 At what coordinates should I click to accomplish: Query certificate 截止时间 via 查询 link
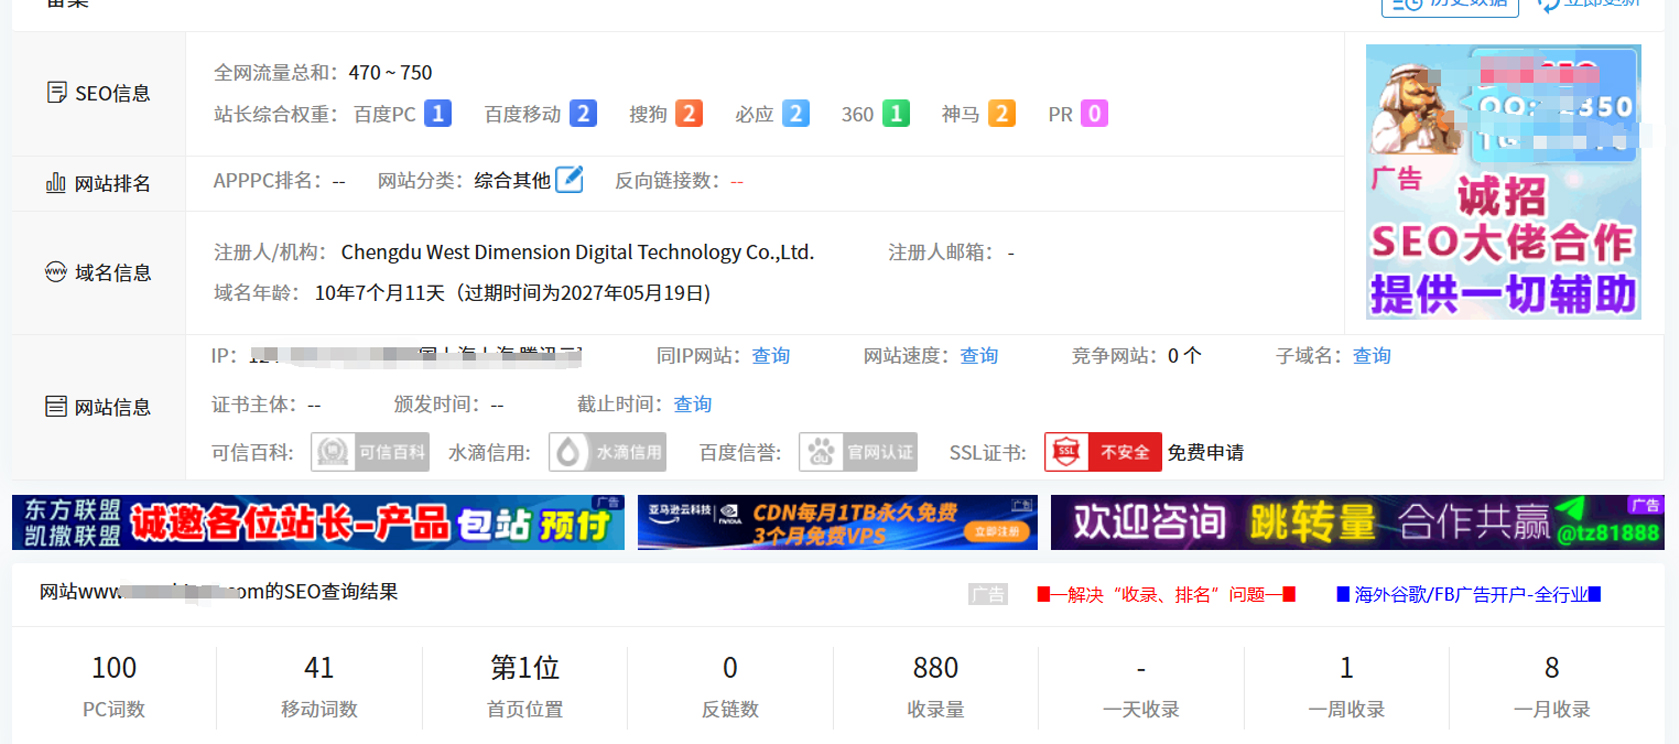[x=693, y=404]
